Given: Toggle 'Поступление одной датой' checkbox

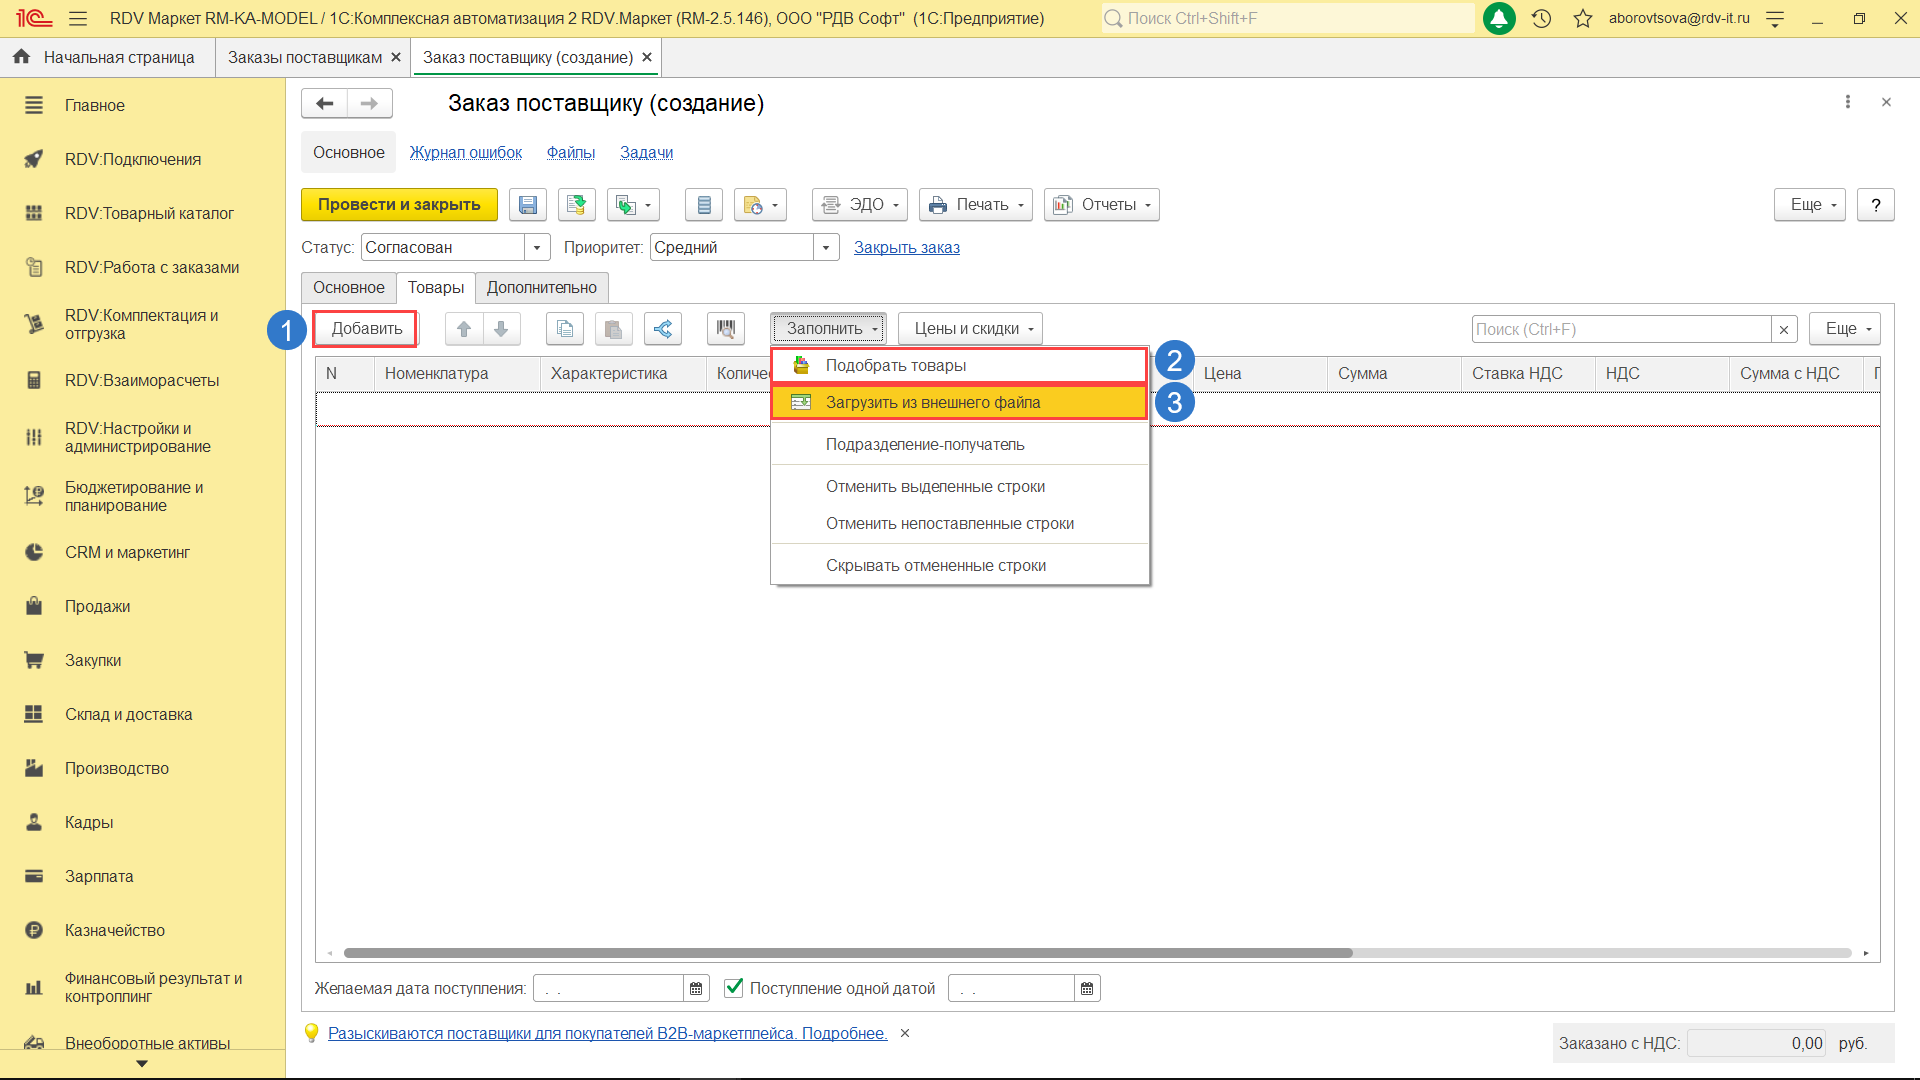Looking at the screenshot, I should tap(734, 988).
